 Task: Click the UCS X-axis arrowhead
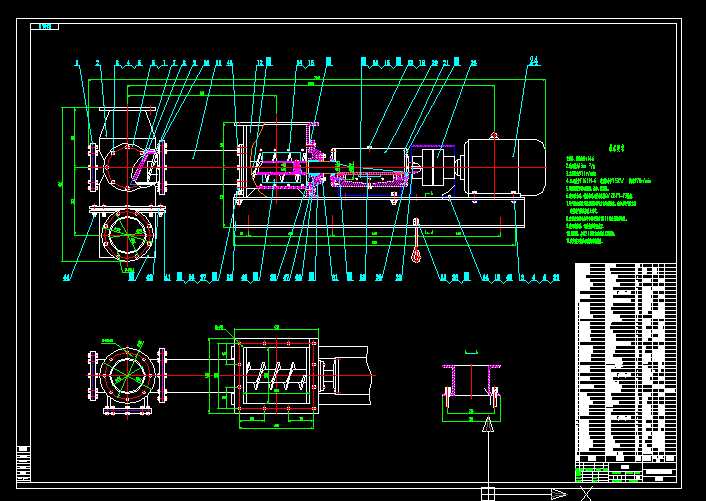coord(559,494)
